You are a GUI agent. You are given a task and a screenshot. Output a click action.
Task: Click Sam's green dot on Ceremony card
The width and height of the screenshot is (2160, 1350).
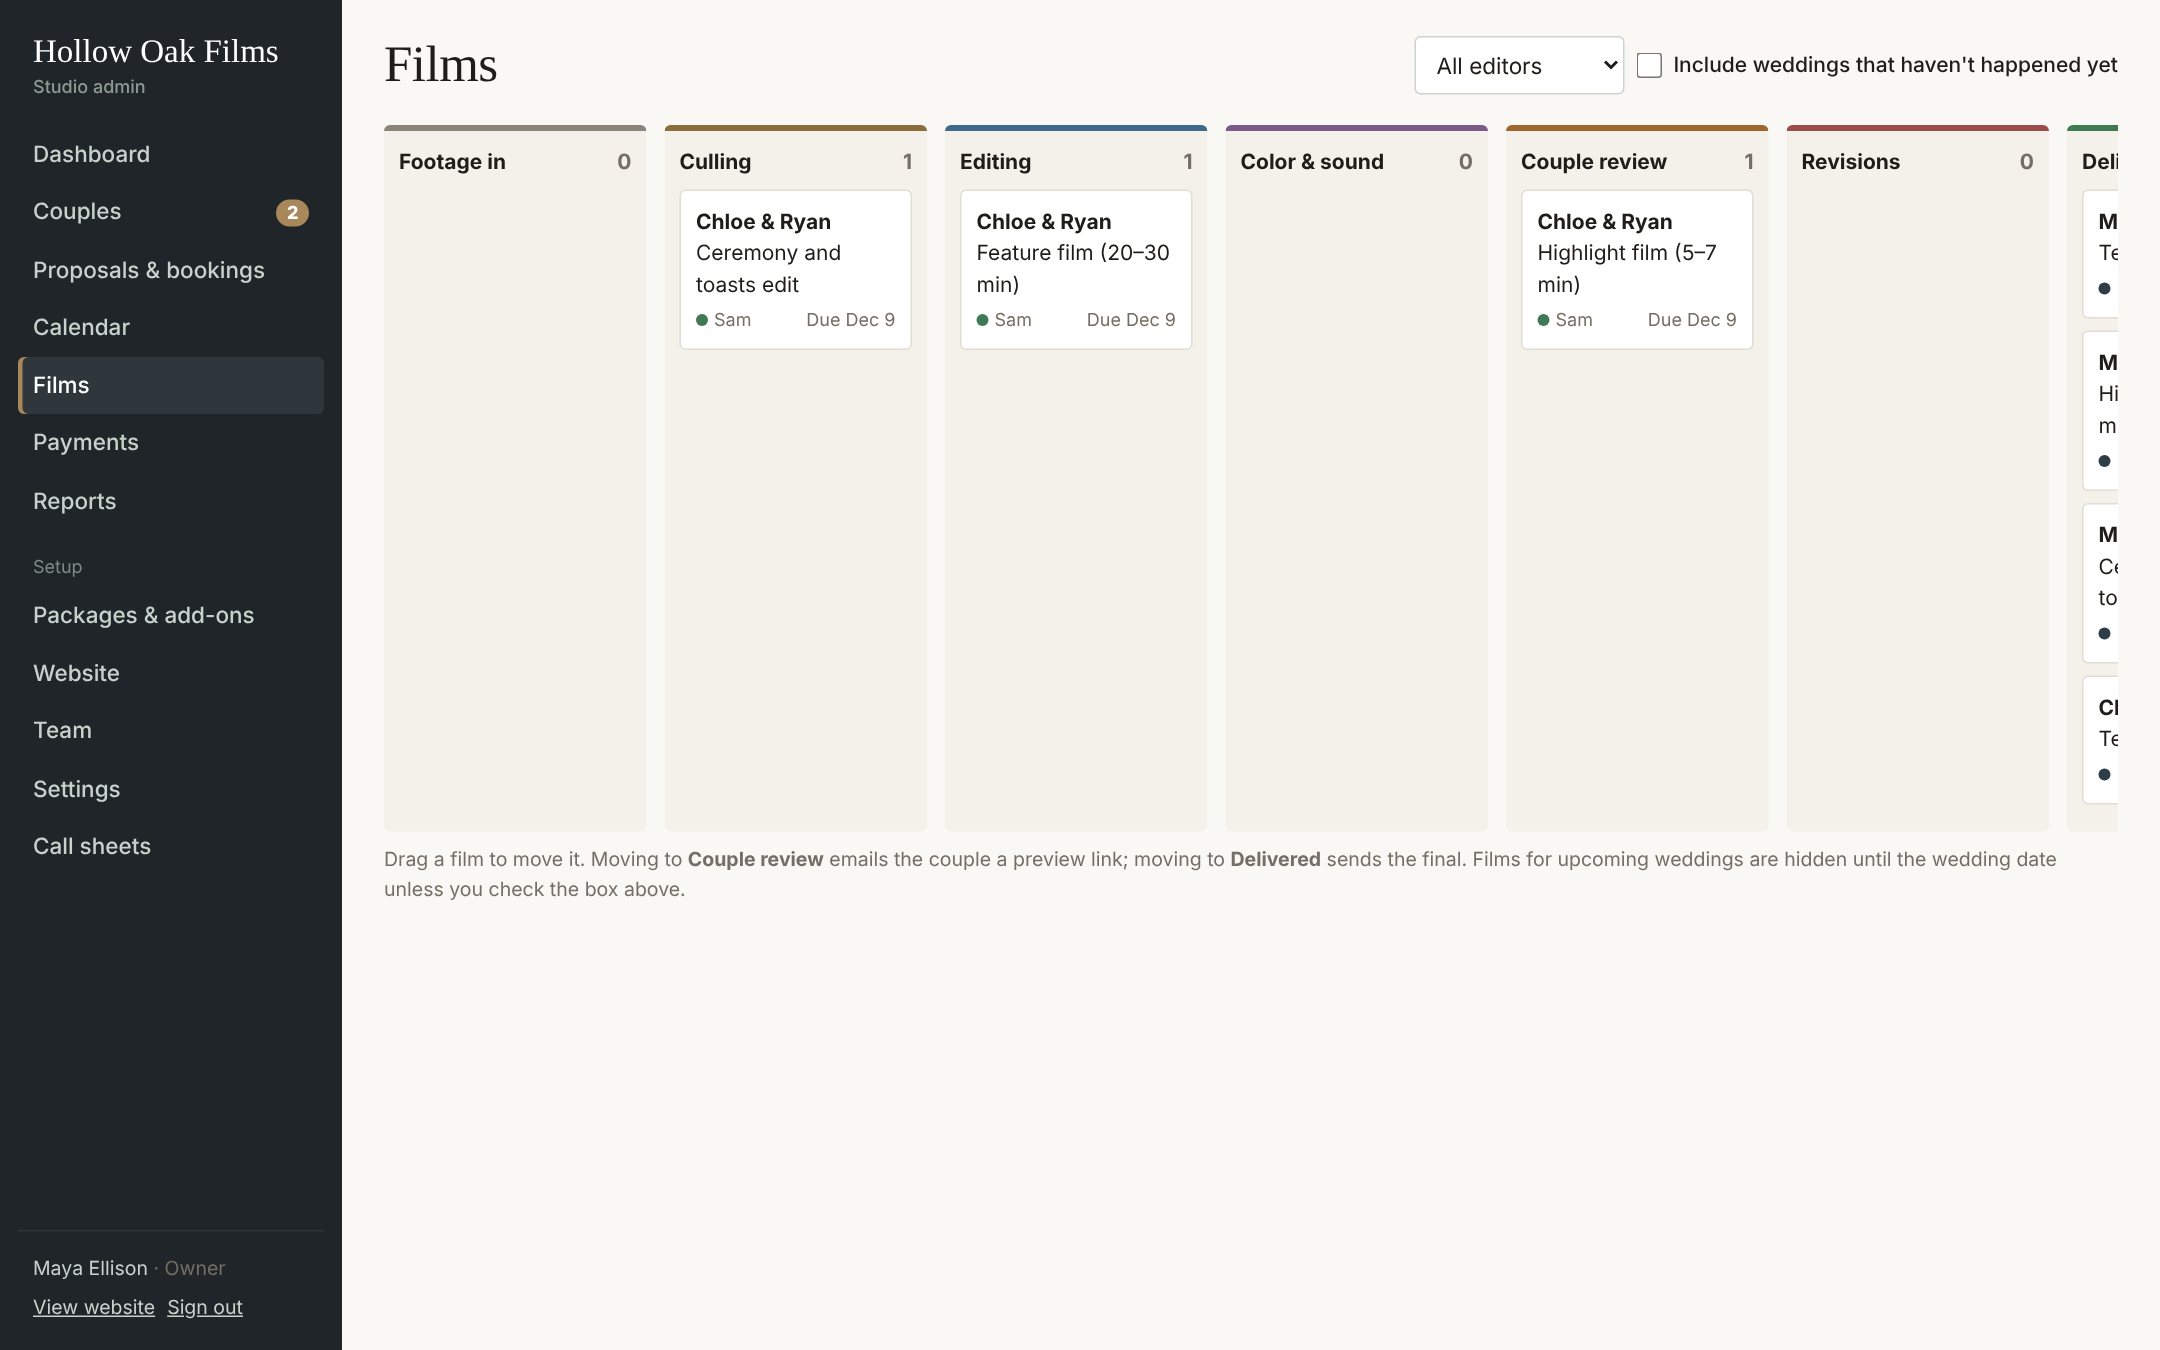coord(702,320)
